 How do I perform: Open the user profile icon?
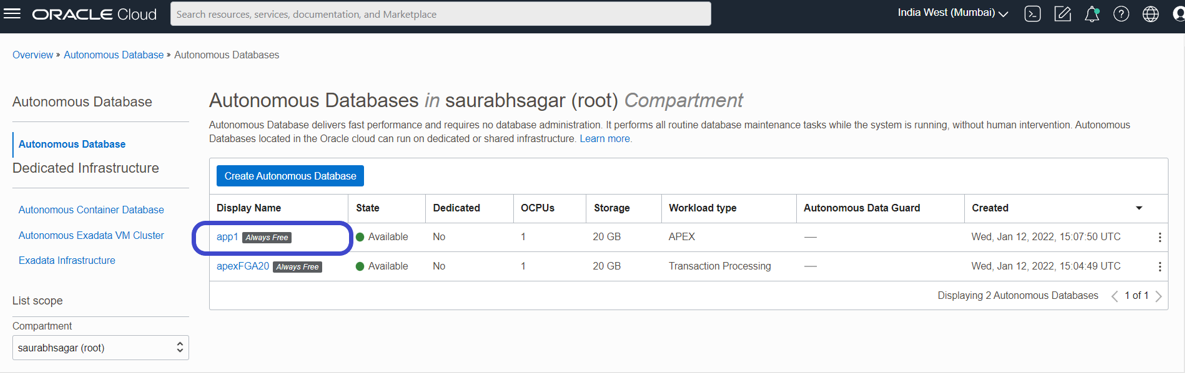1178,14
